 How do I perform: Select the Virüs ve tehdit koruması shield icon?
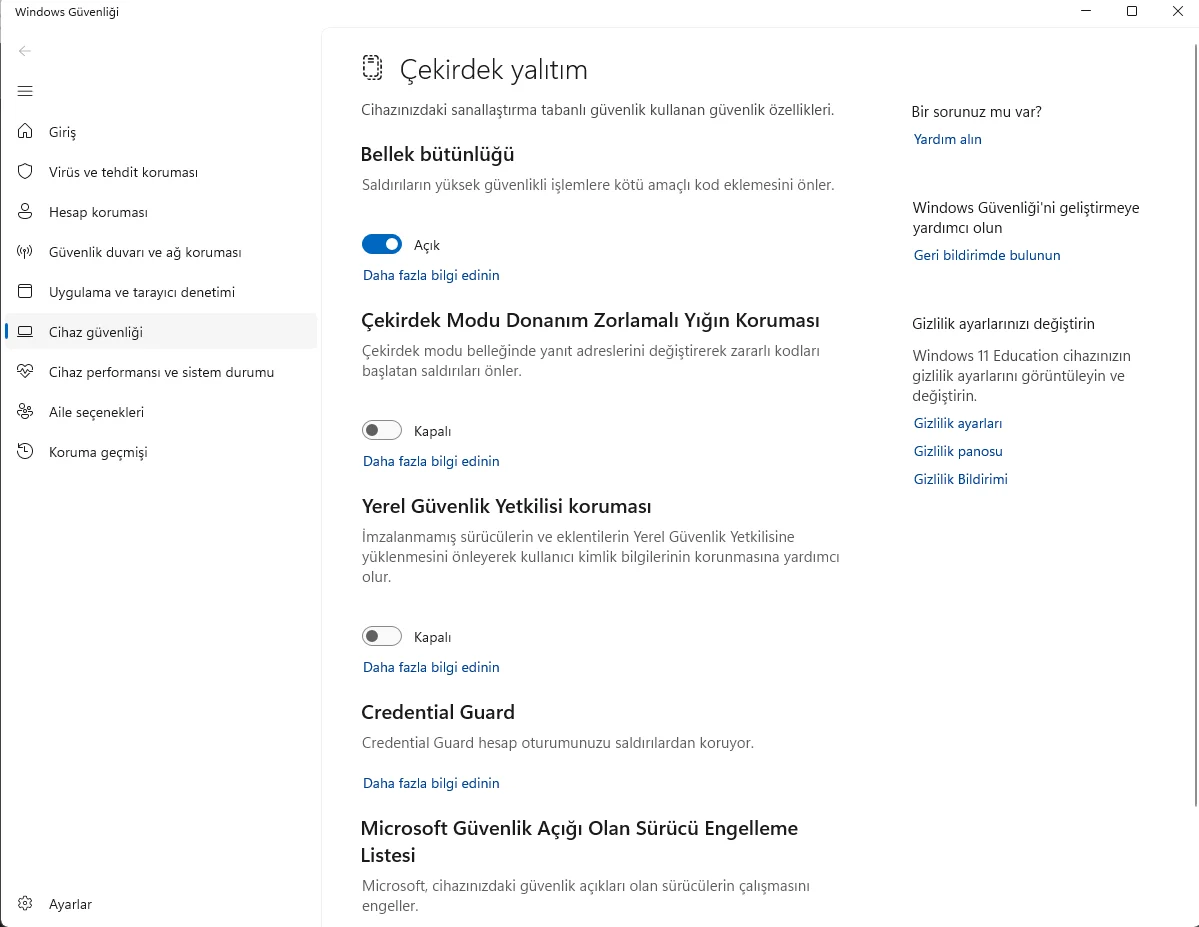click(25, 171)
